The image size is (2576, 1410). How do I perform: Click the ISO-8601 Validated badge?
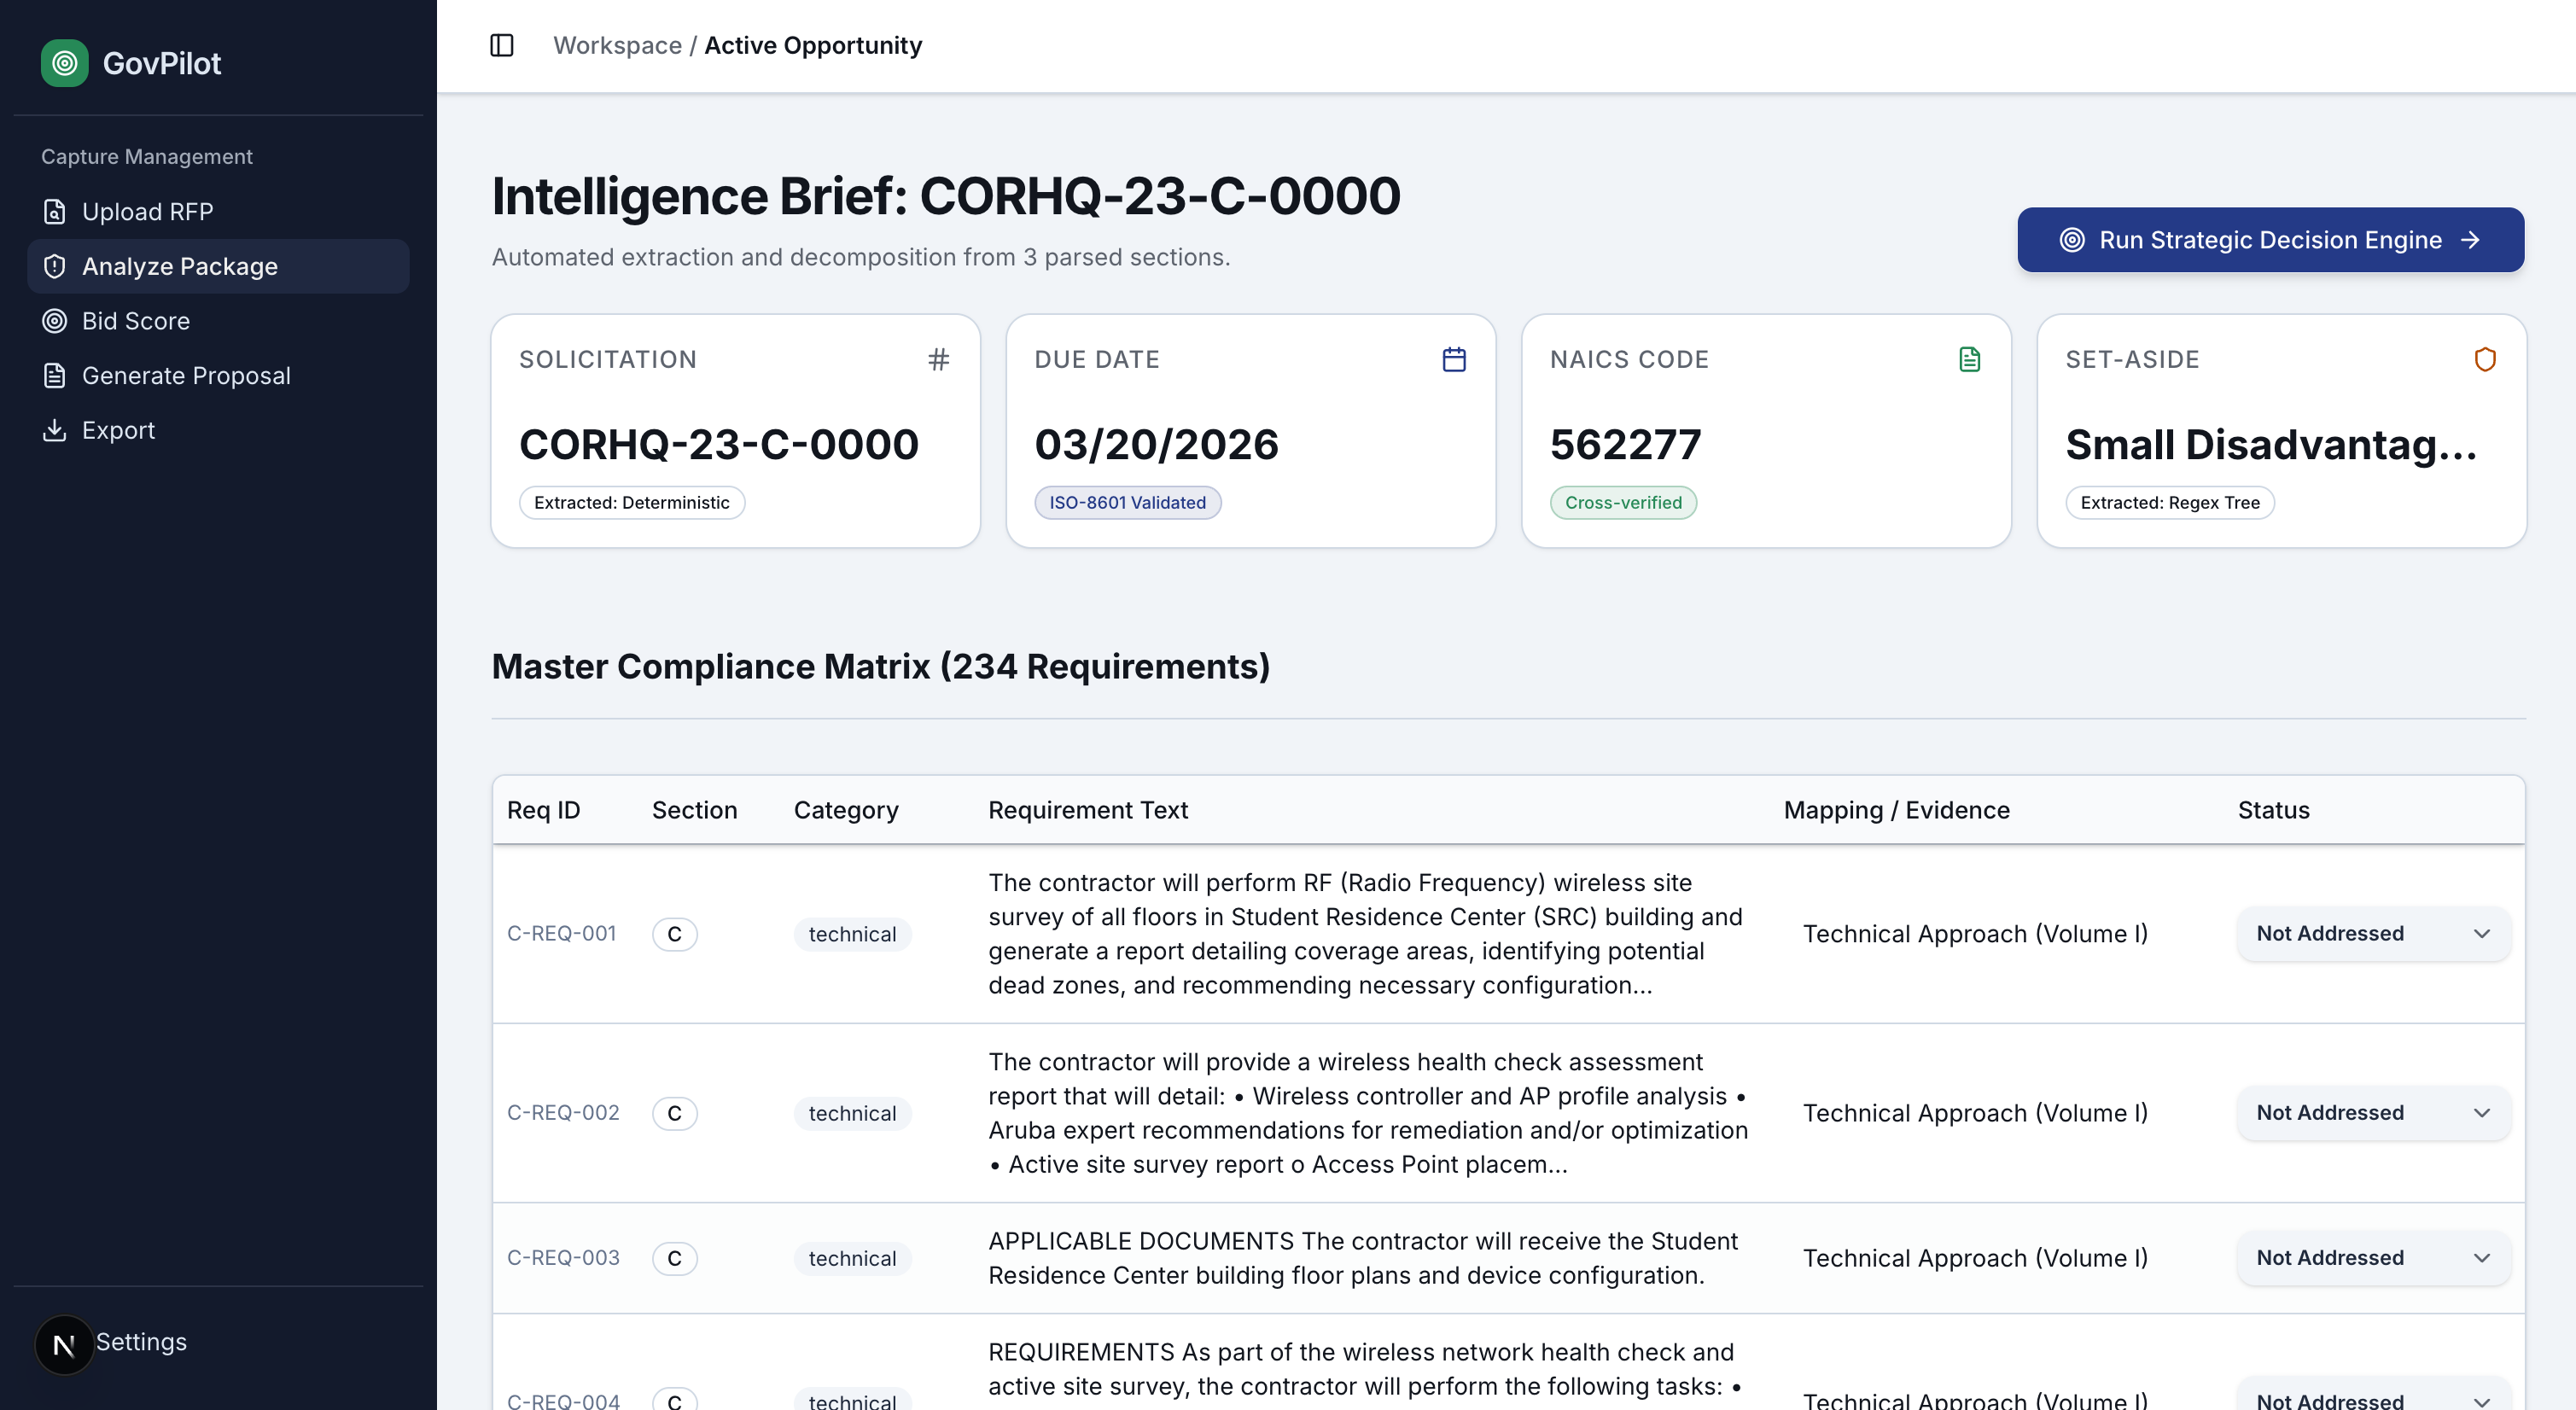coord(1127,503)
